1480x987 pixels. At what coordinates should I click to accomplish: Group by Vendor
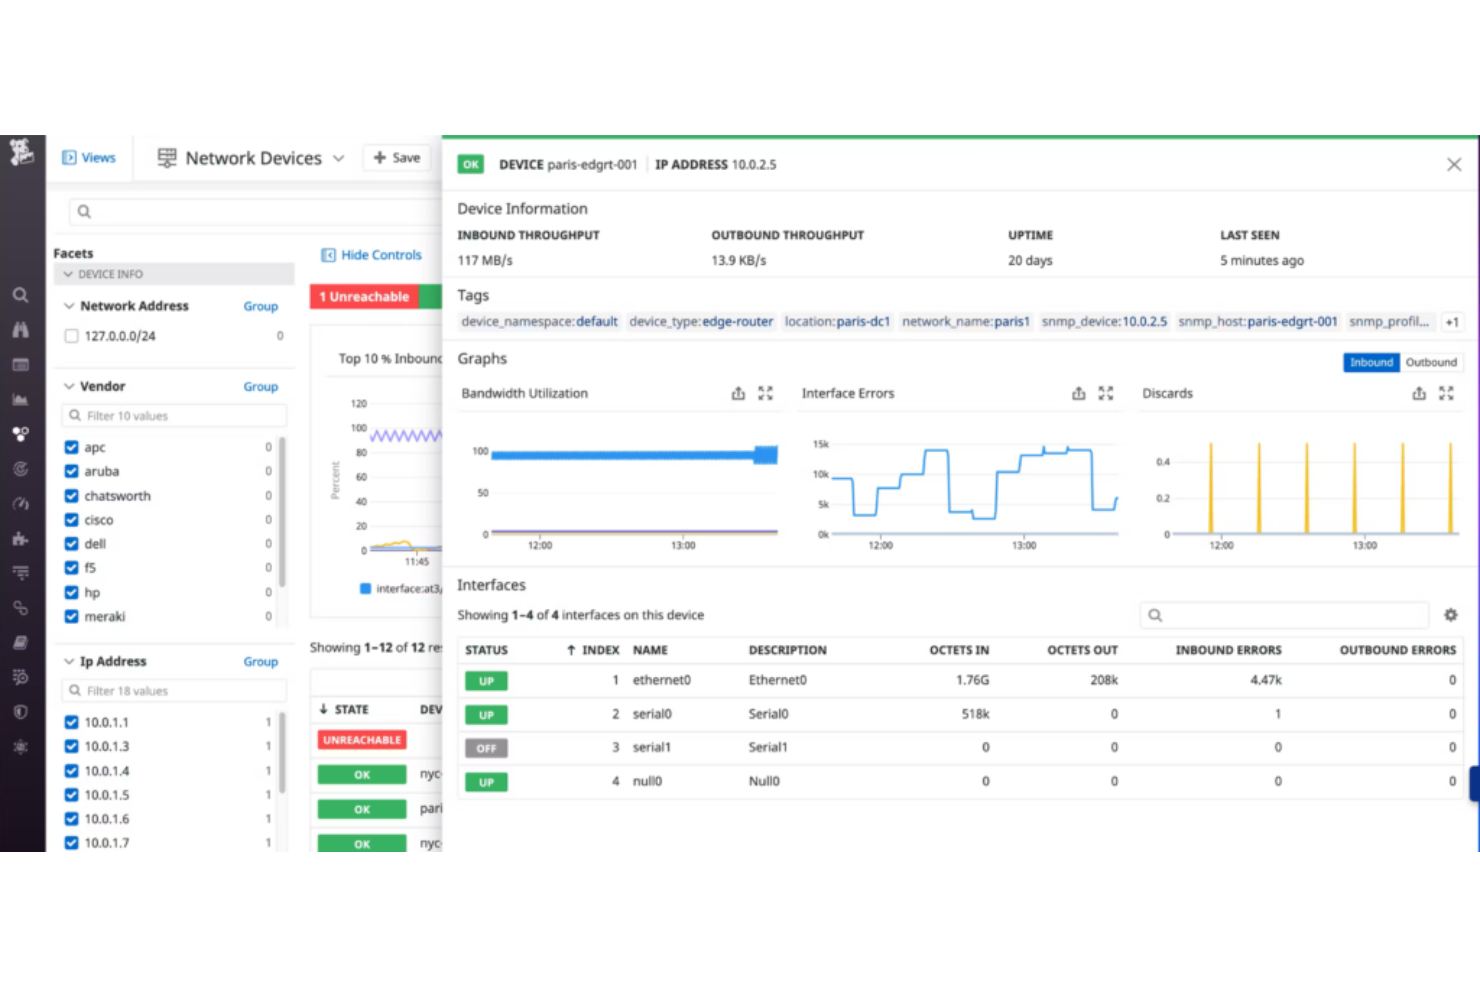260,386
